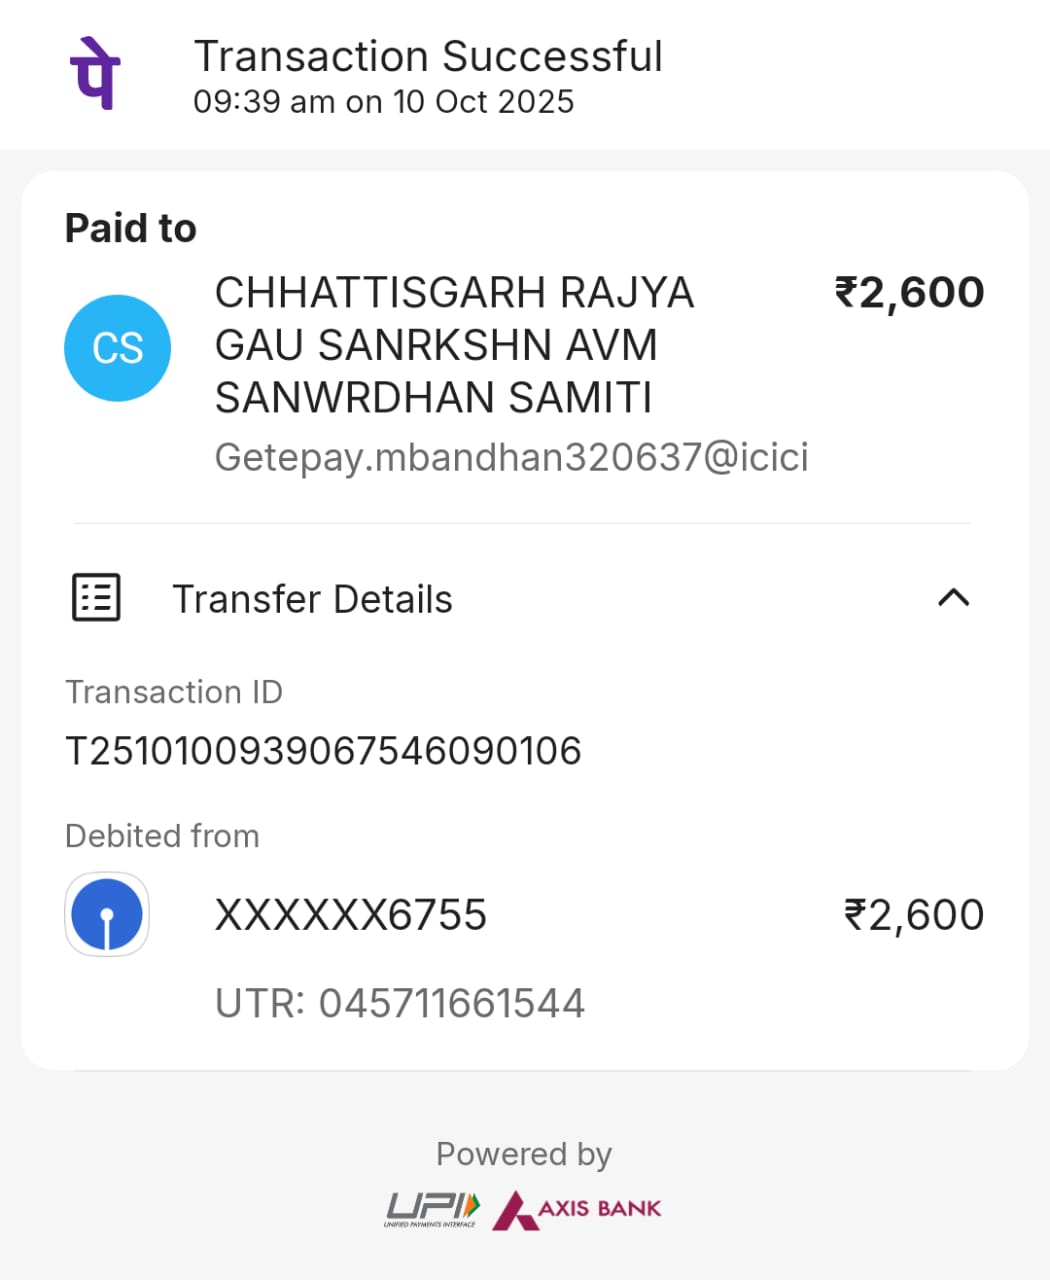Click the Axis Bank logo
1050x1280 pixels.
(577, 1208)
